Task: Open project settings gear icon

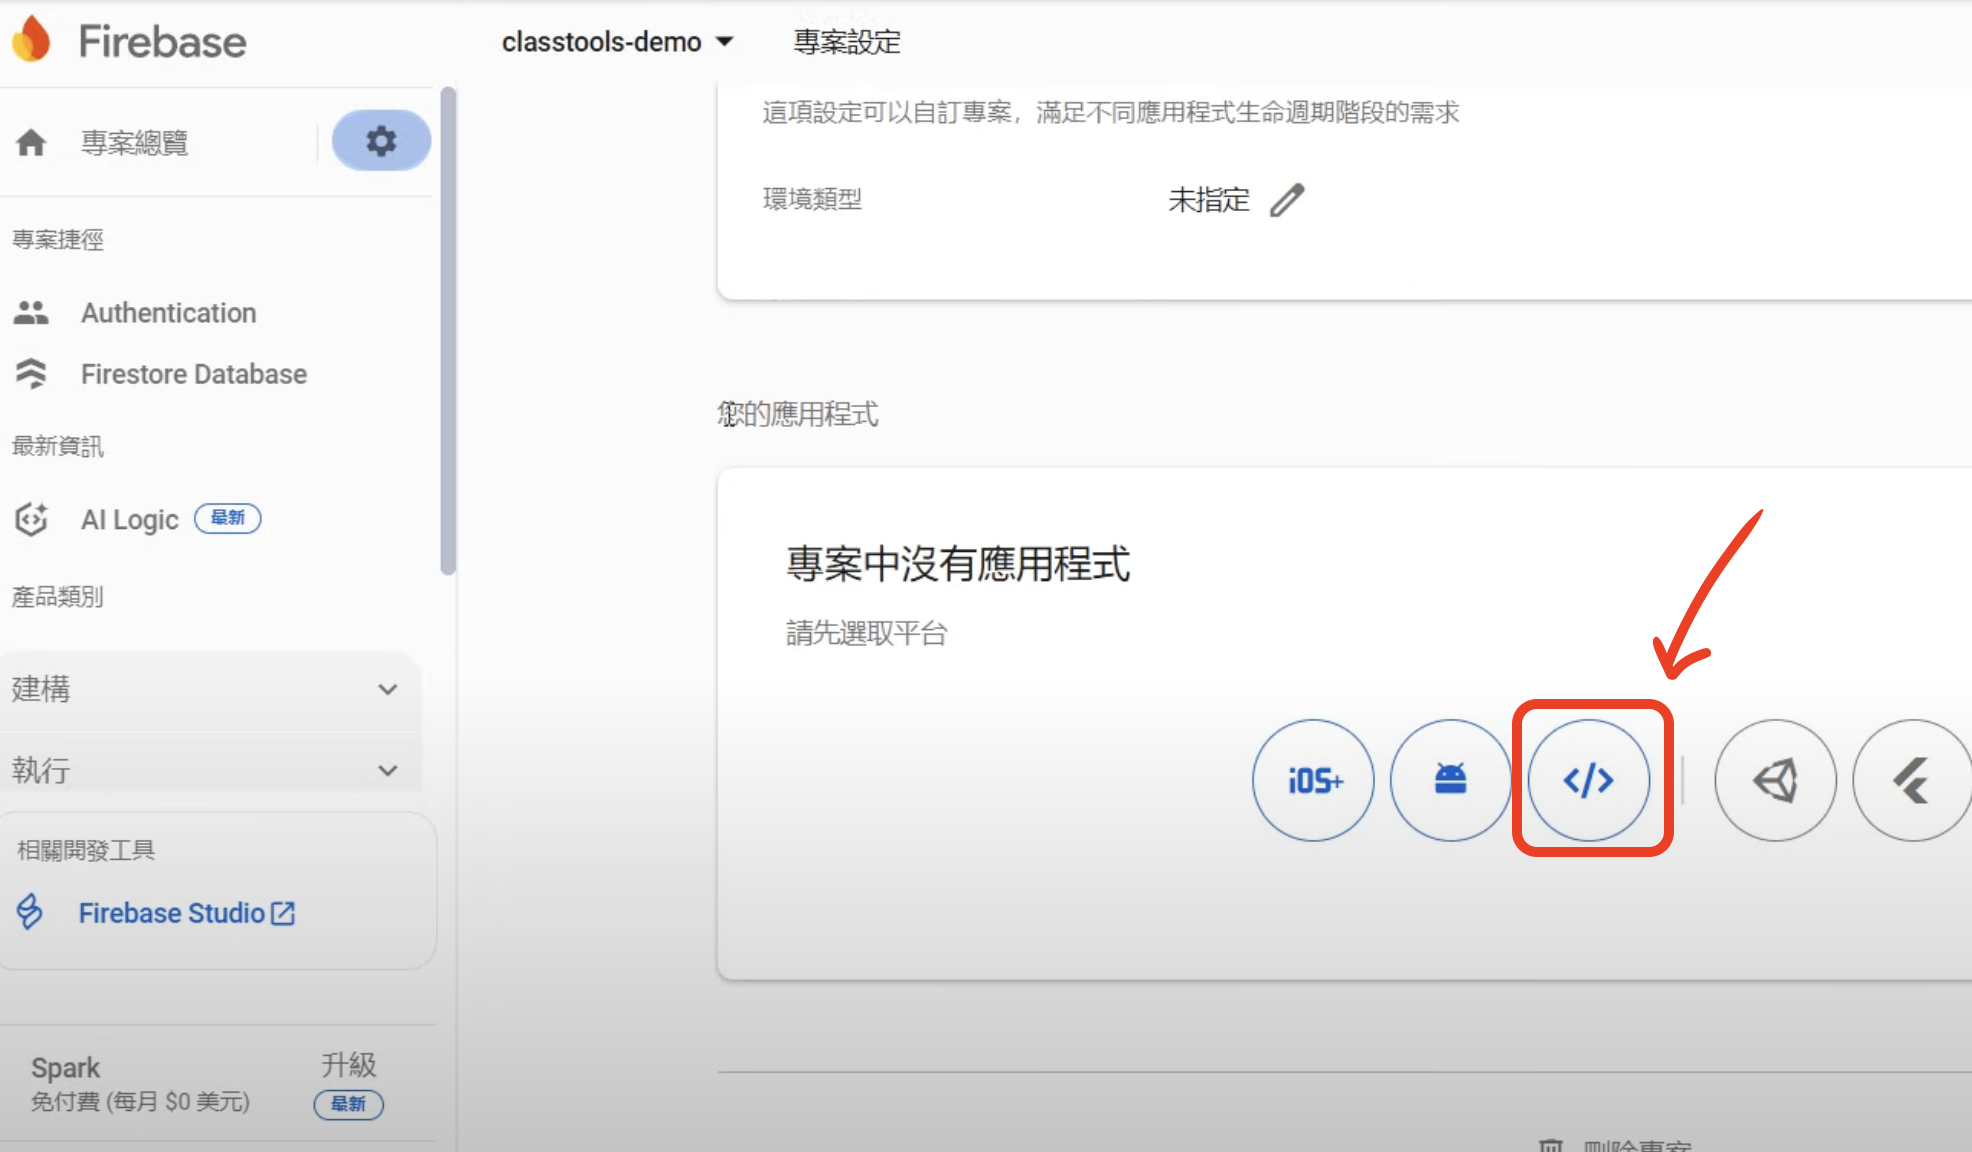Action: pos(381,141)
